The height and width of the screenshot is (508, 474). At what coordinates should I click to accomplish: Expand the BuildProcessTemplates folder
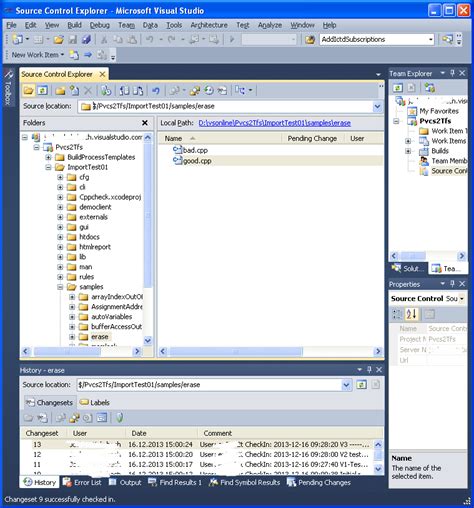pos(48,157)
